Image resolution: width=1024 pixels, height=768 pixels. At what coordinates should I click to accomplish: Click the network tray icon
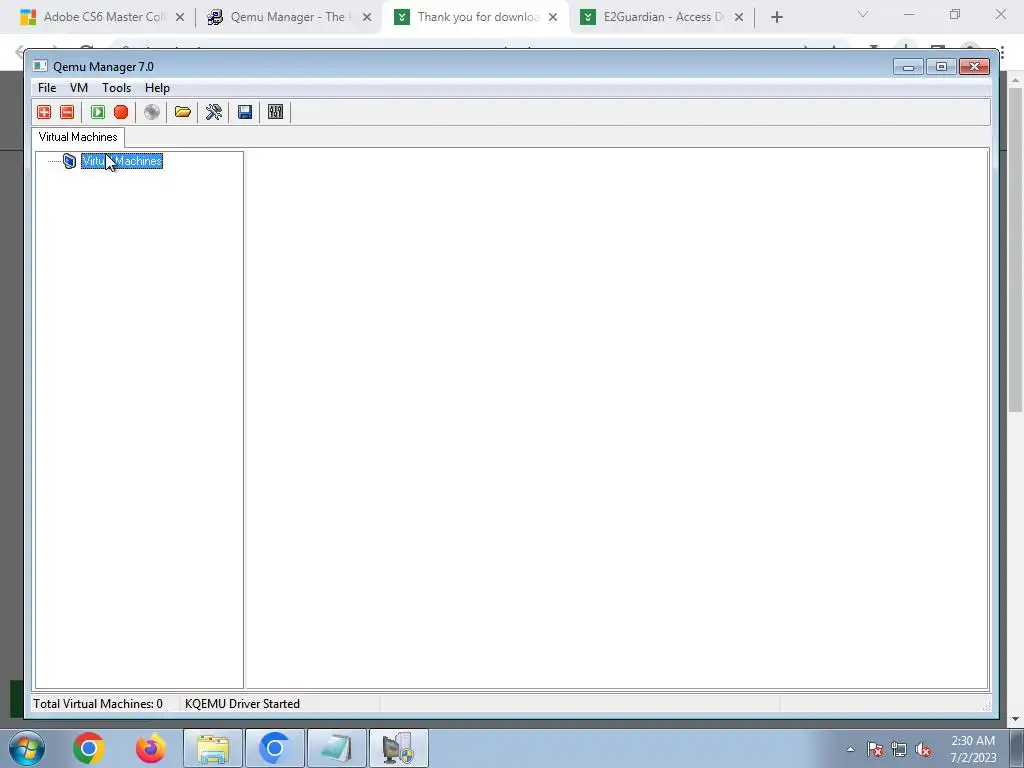[899, 750]
